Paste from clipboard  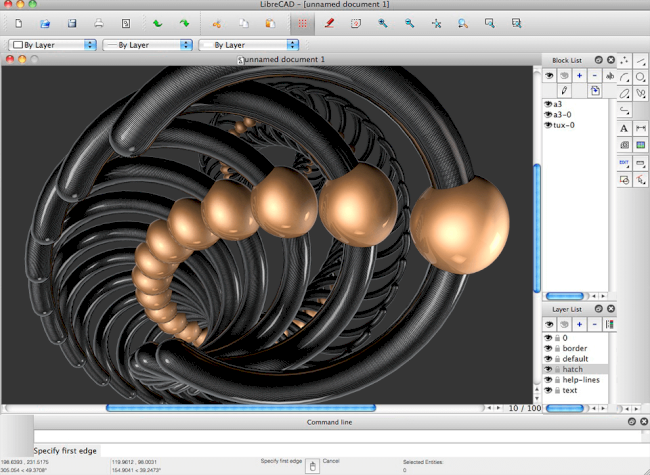pos(270,23)
